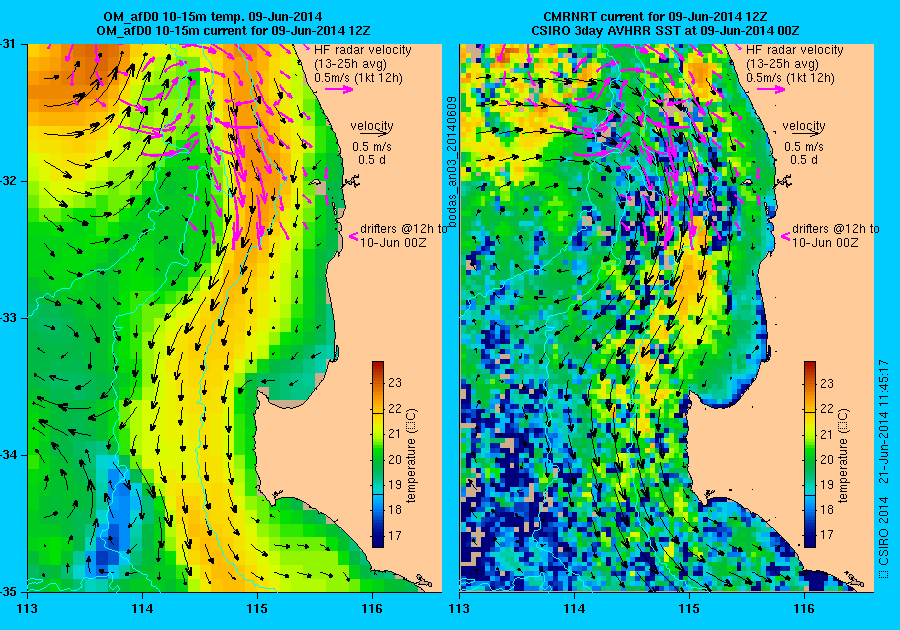Click 'drifters @12h to 10-Jun 00Z' in left map
Viewport: 900px width, 630px height.
[x=404, y=235]
